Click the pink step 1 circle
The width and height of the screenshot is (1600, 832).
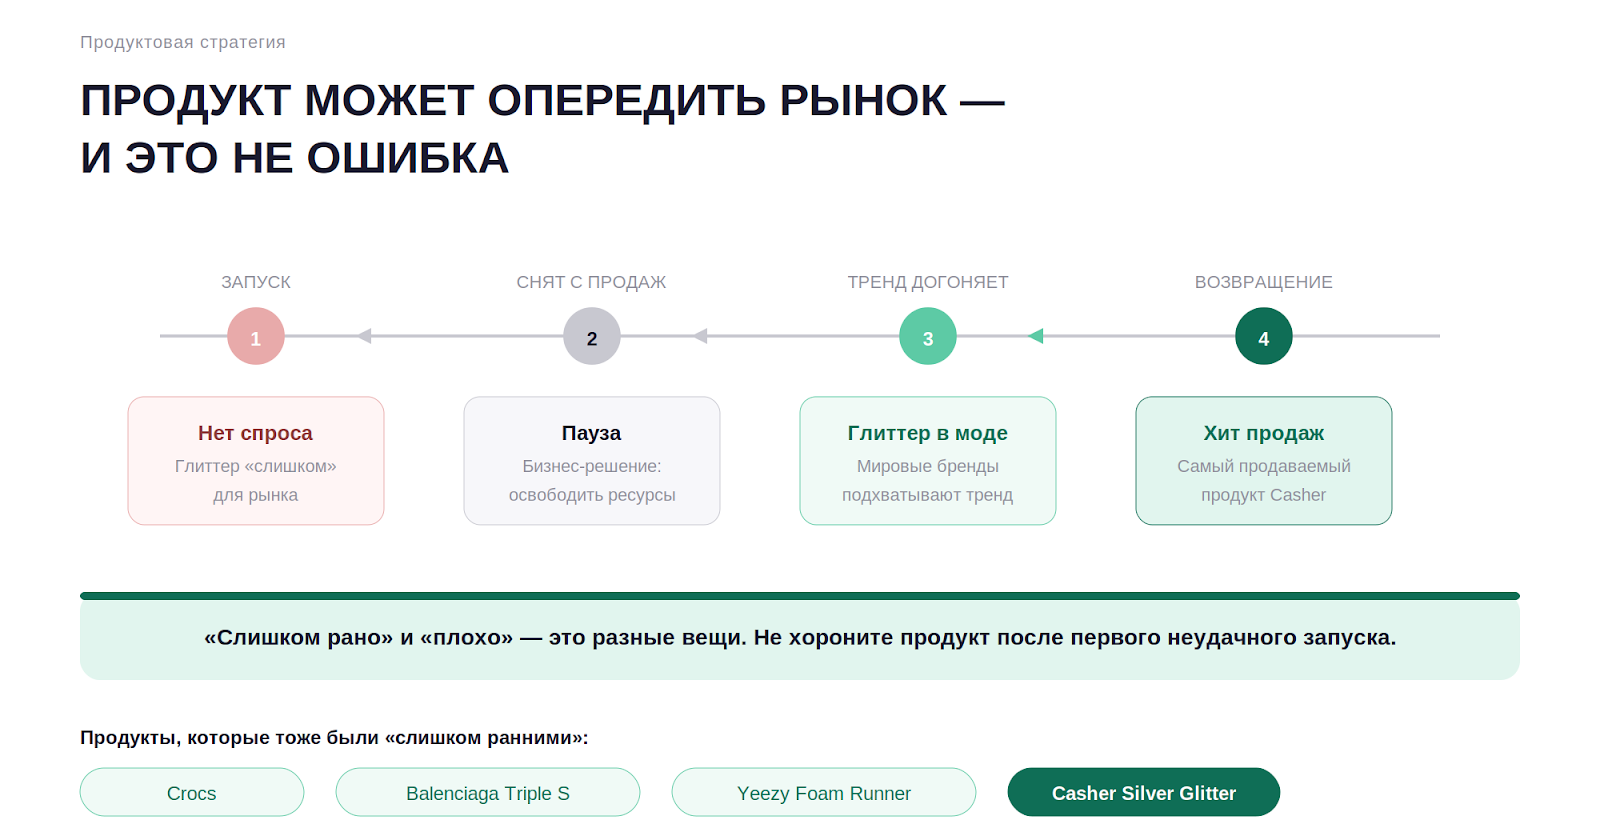[256, 337]
